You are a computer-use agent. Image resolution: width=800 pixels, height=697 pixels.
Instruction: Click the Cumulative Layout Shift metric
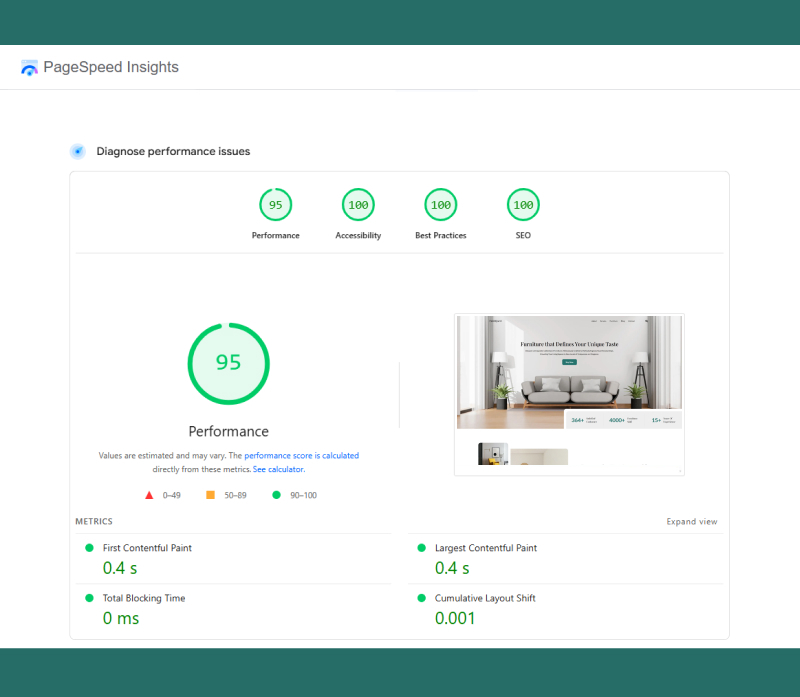[484, 598]
